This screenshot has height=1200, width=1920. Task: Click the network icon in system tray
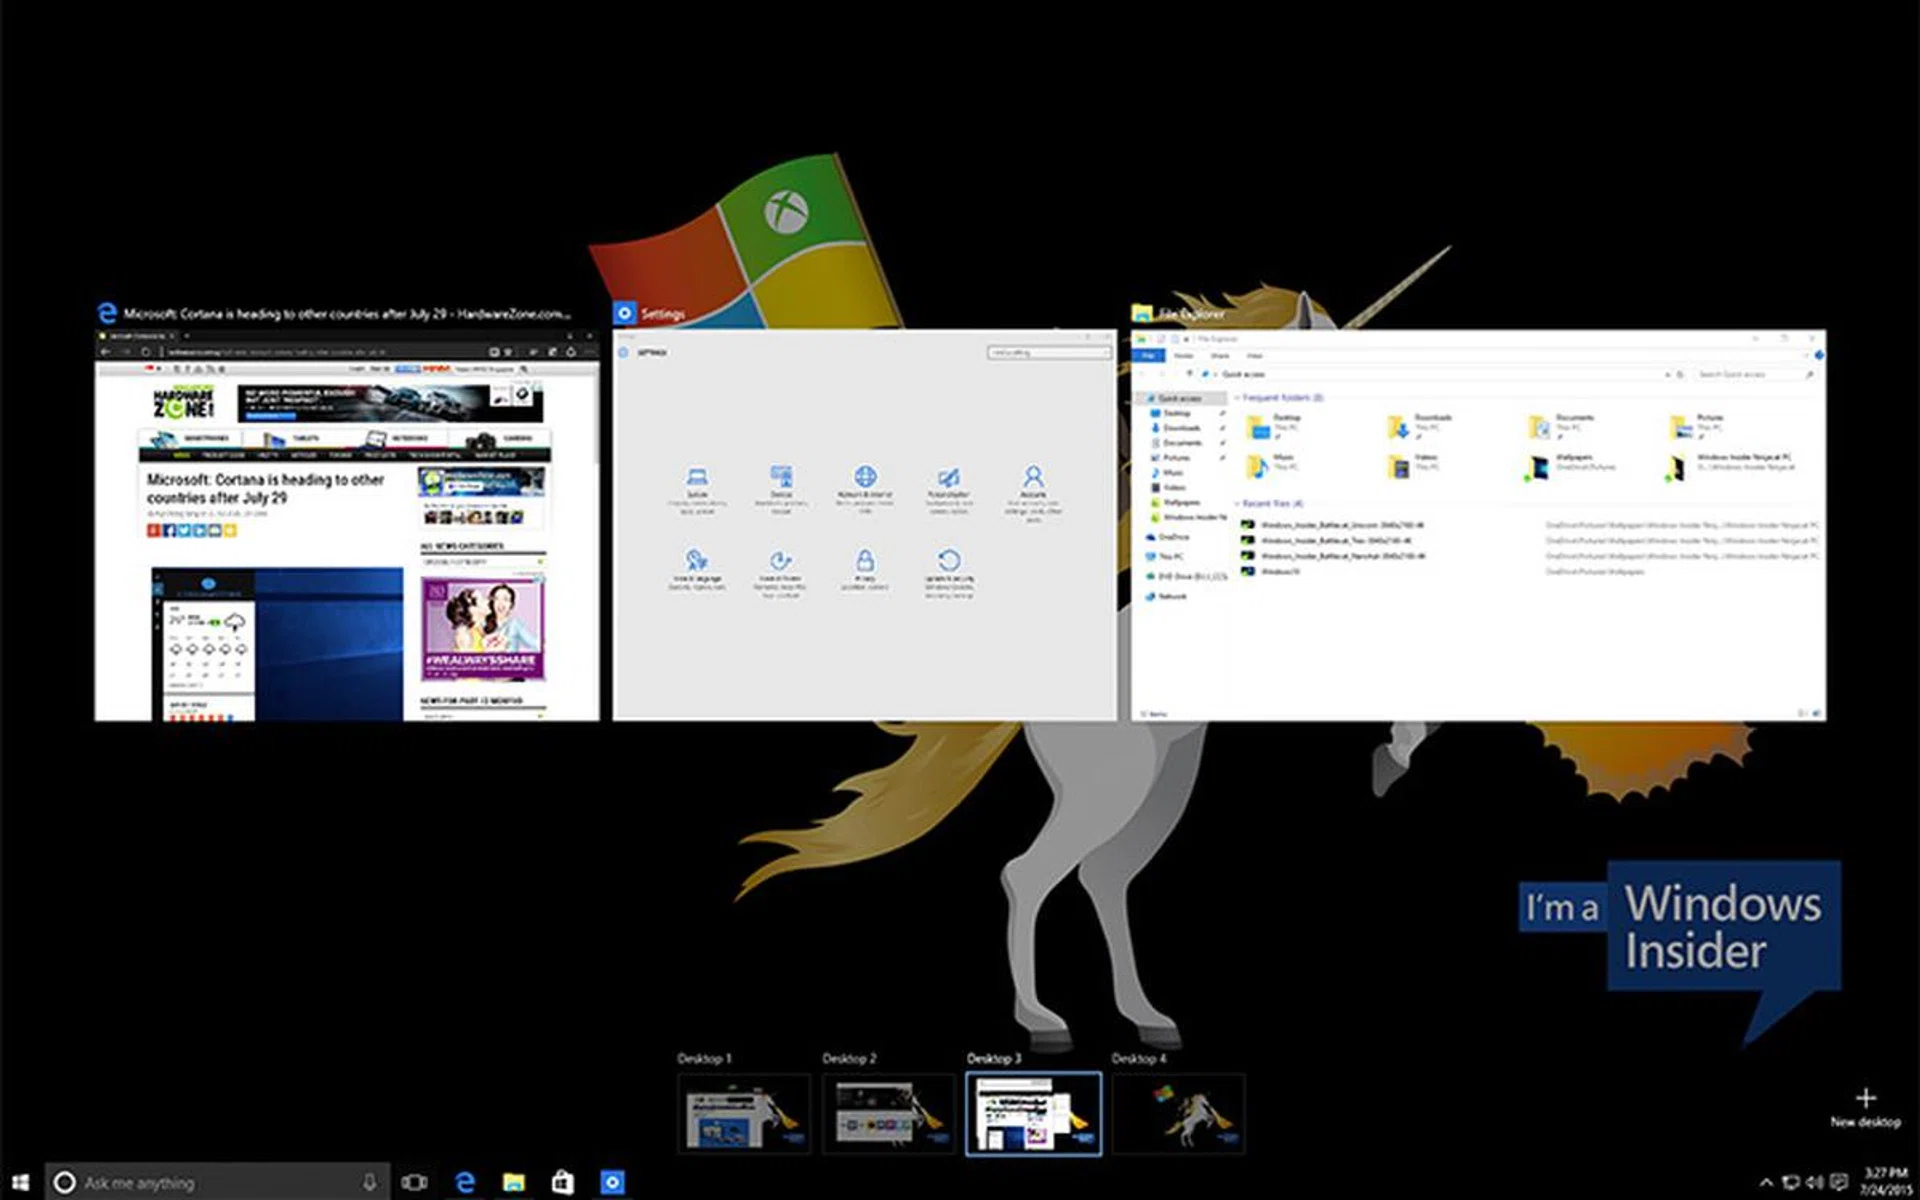coord(1791,1182)
